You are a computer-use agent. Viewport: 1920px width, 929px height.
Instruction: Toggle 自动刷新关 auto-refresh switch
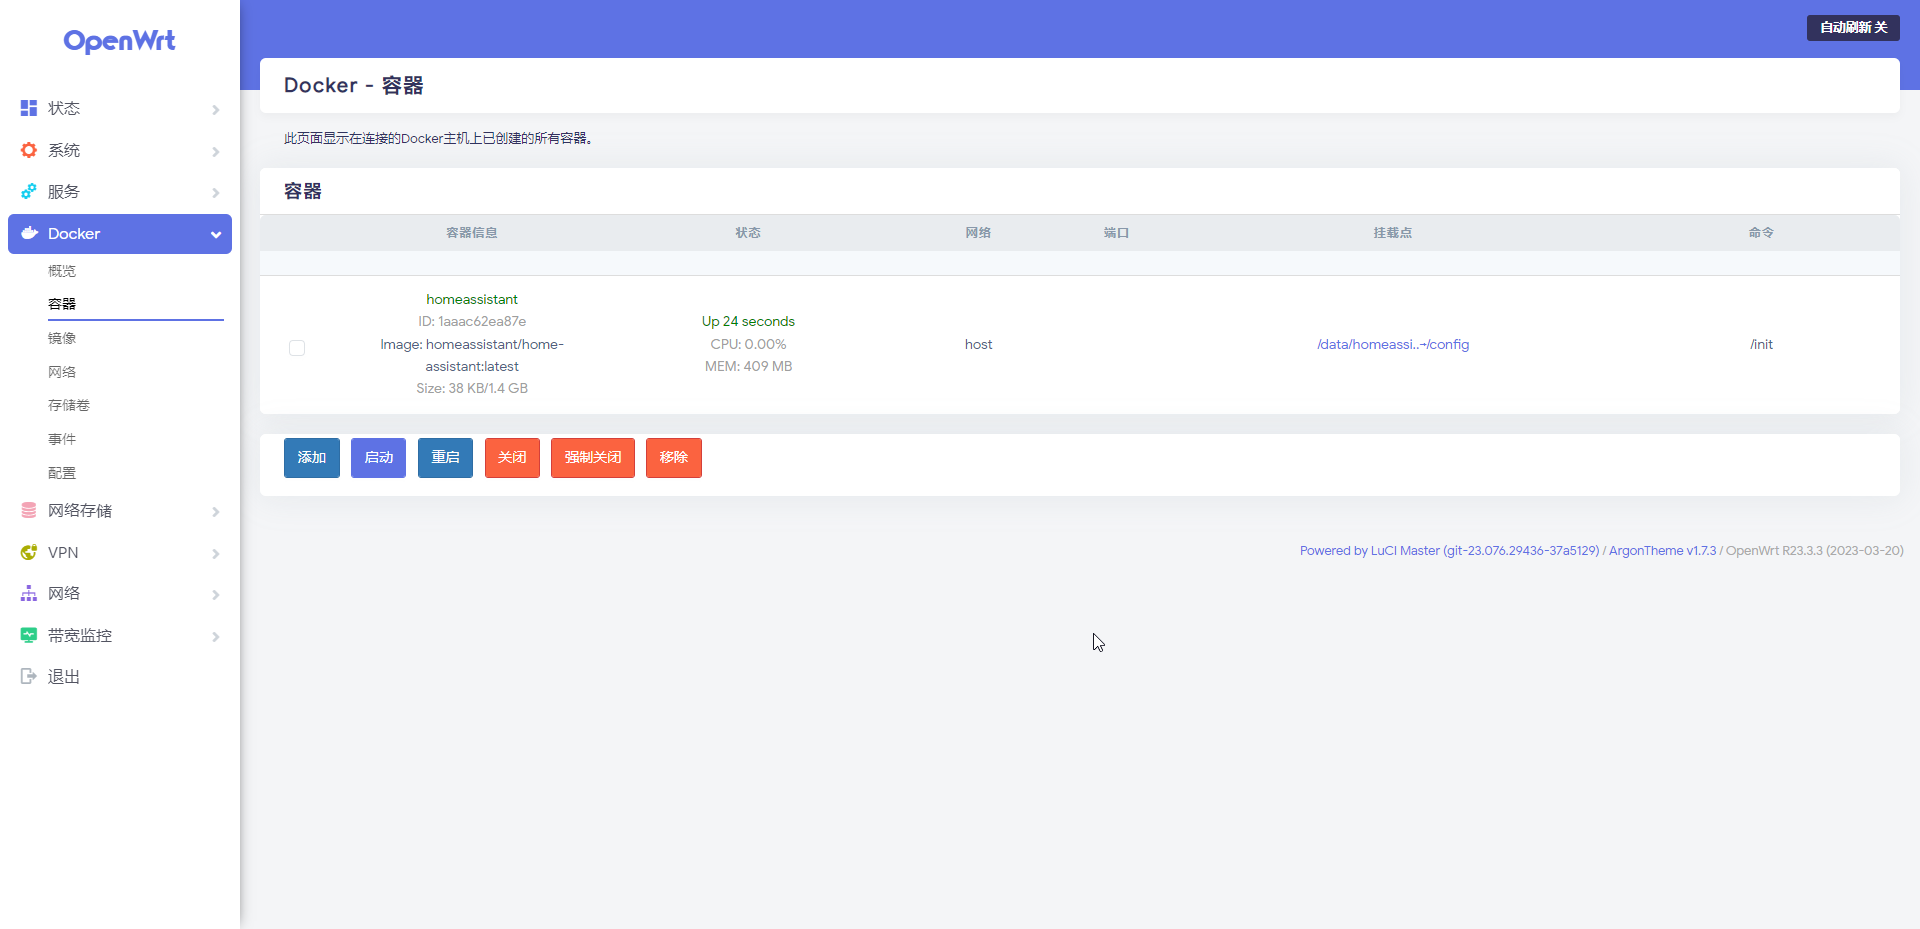pos(1853,27)
